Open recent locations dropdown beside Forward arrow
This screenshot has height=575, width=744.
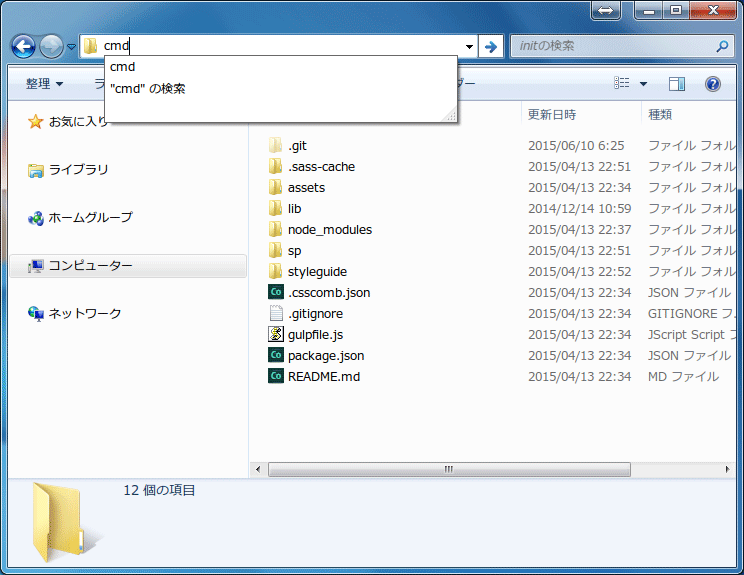point(71,46)
